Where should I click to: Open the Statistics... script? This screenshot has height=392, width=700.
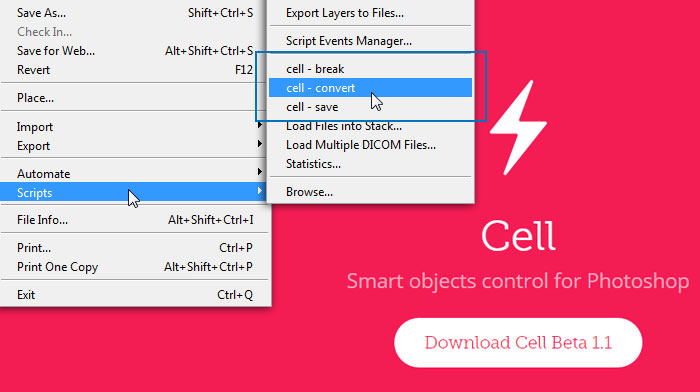[x=370, y=164]
